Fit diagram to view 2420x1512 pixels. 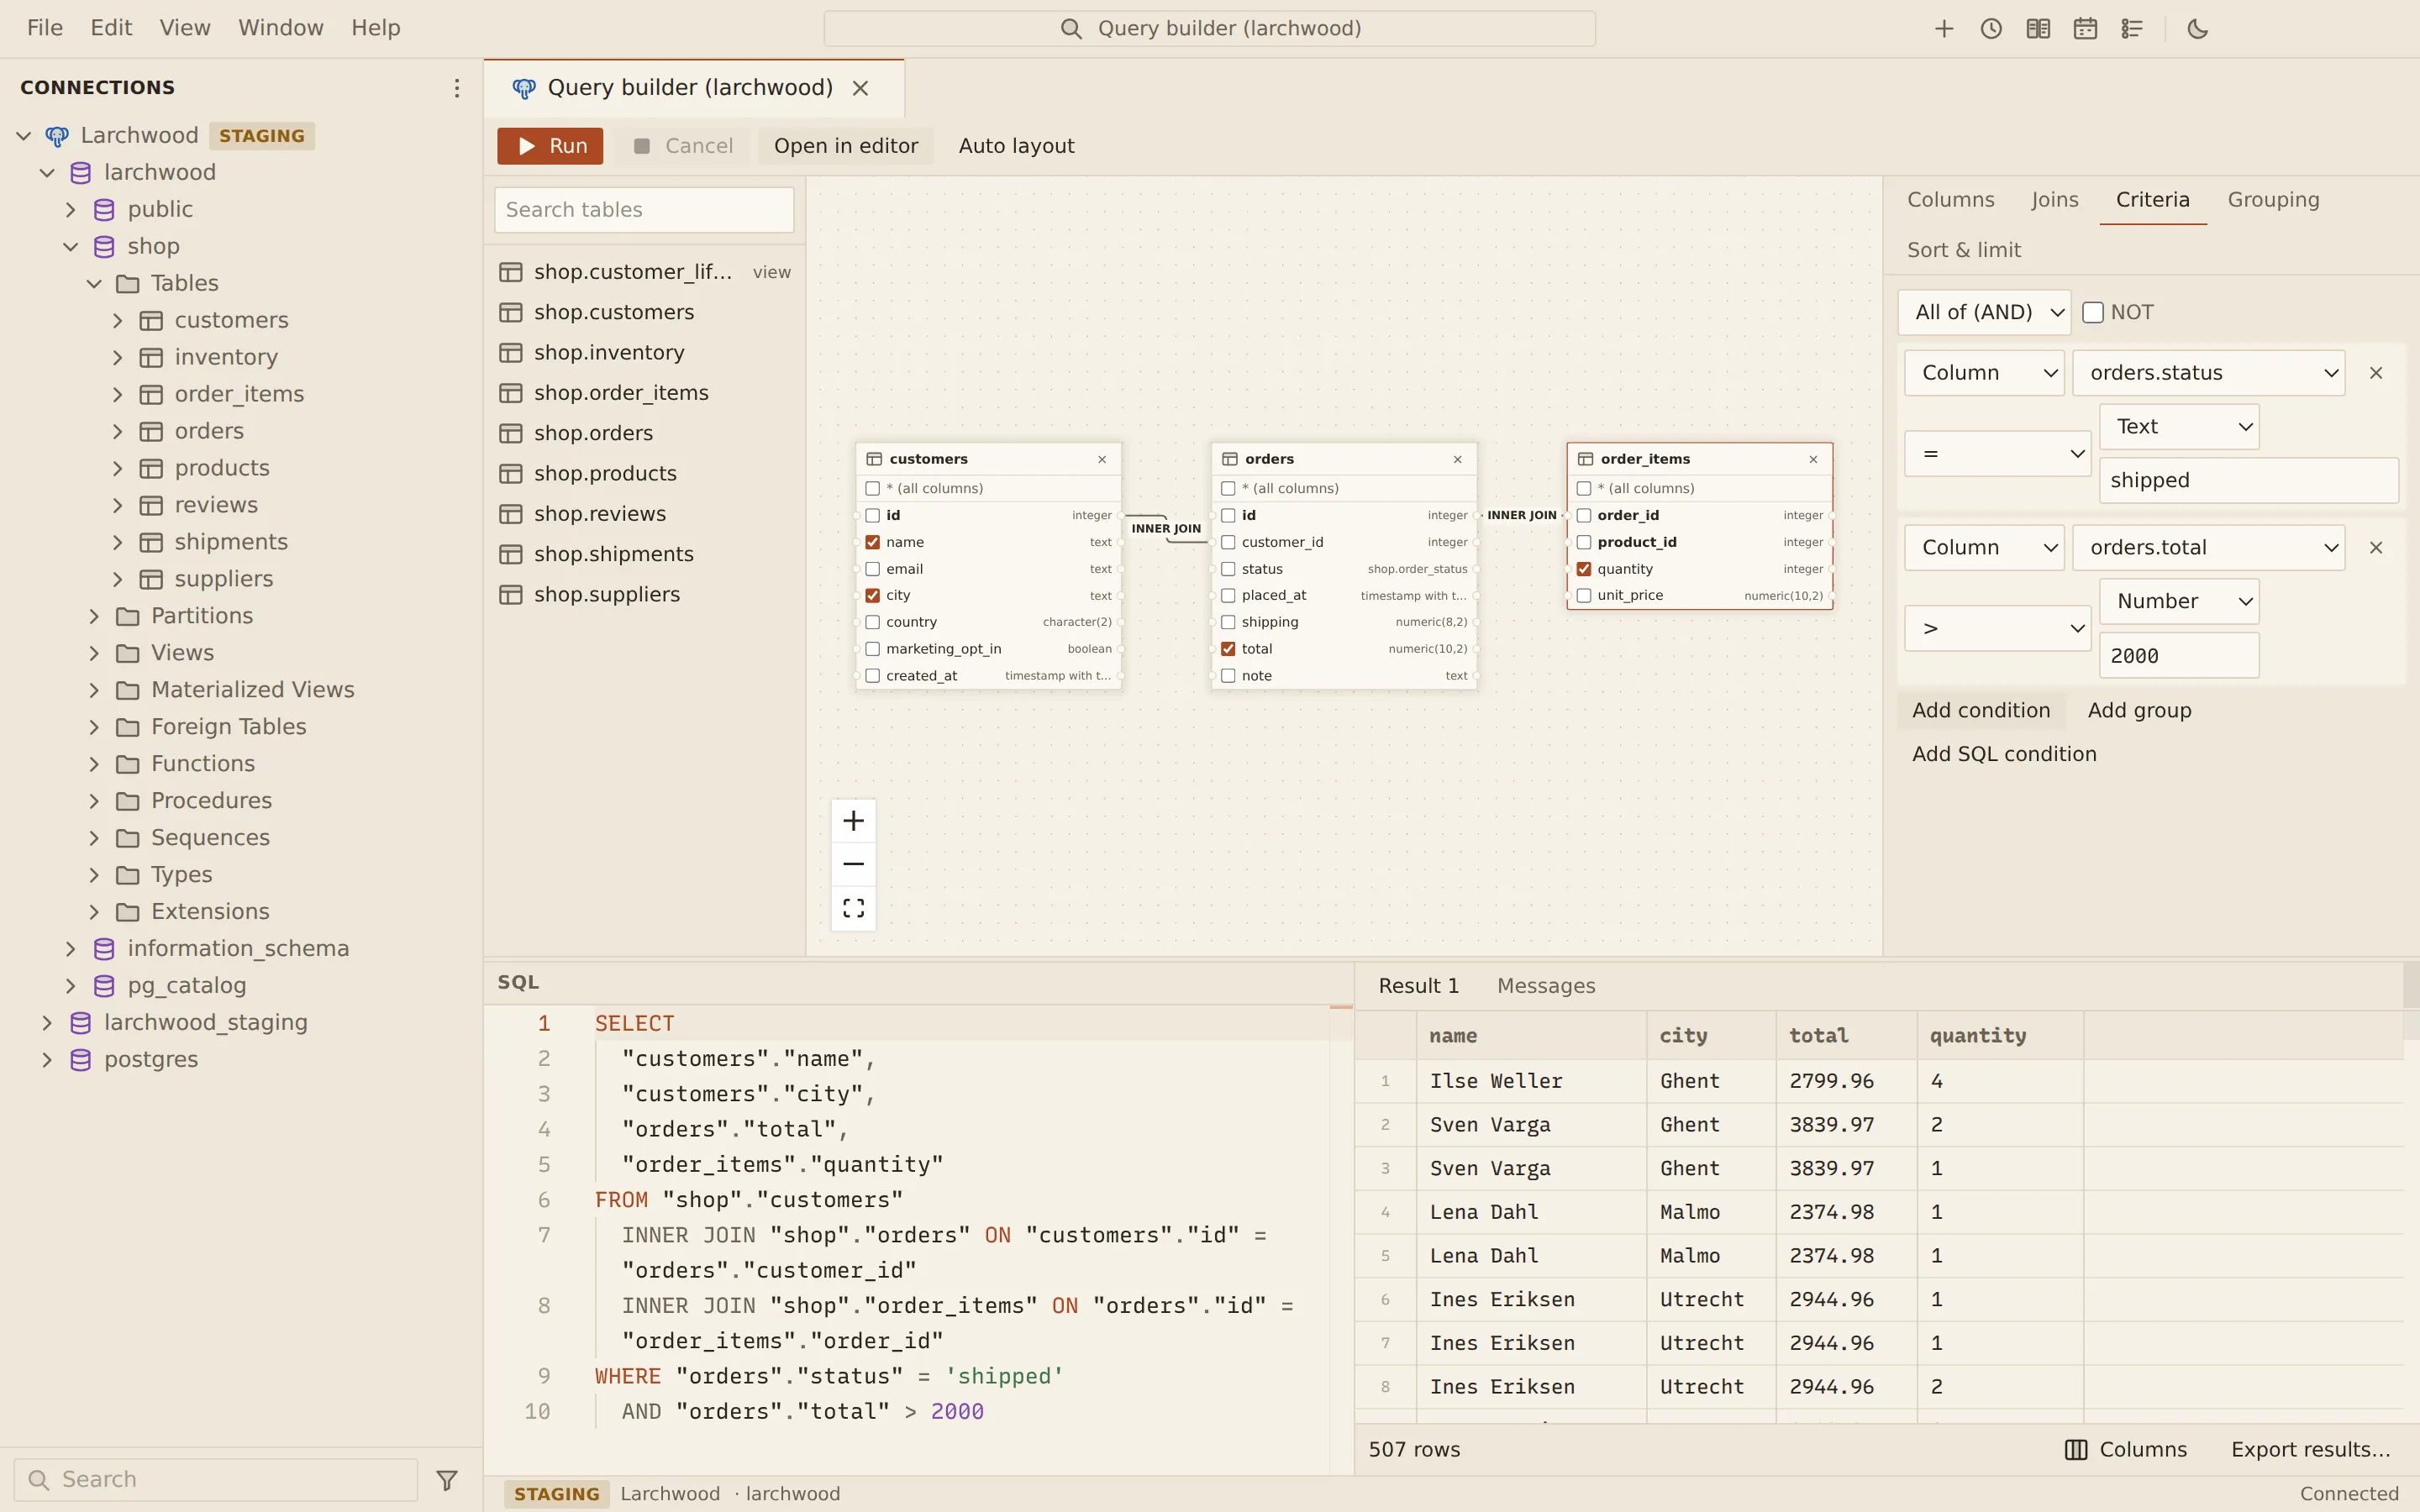coord(853,908)
